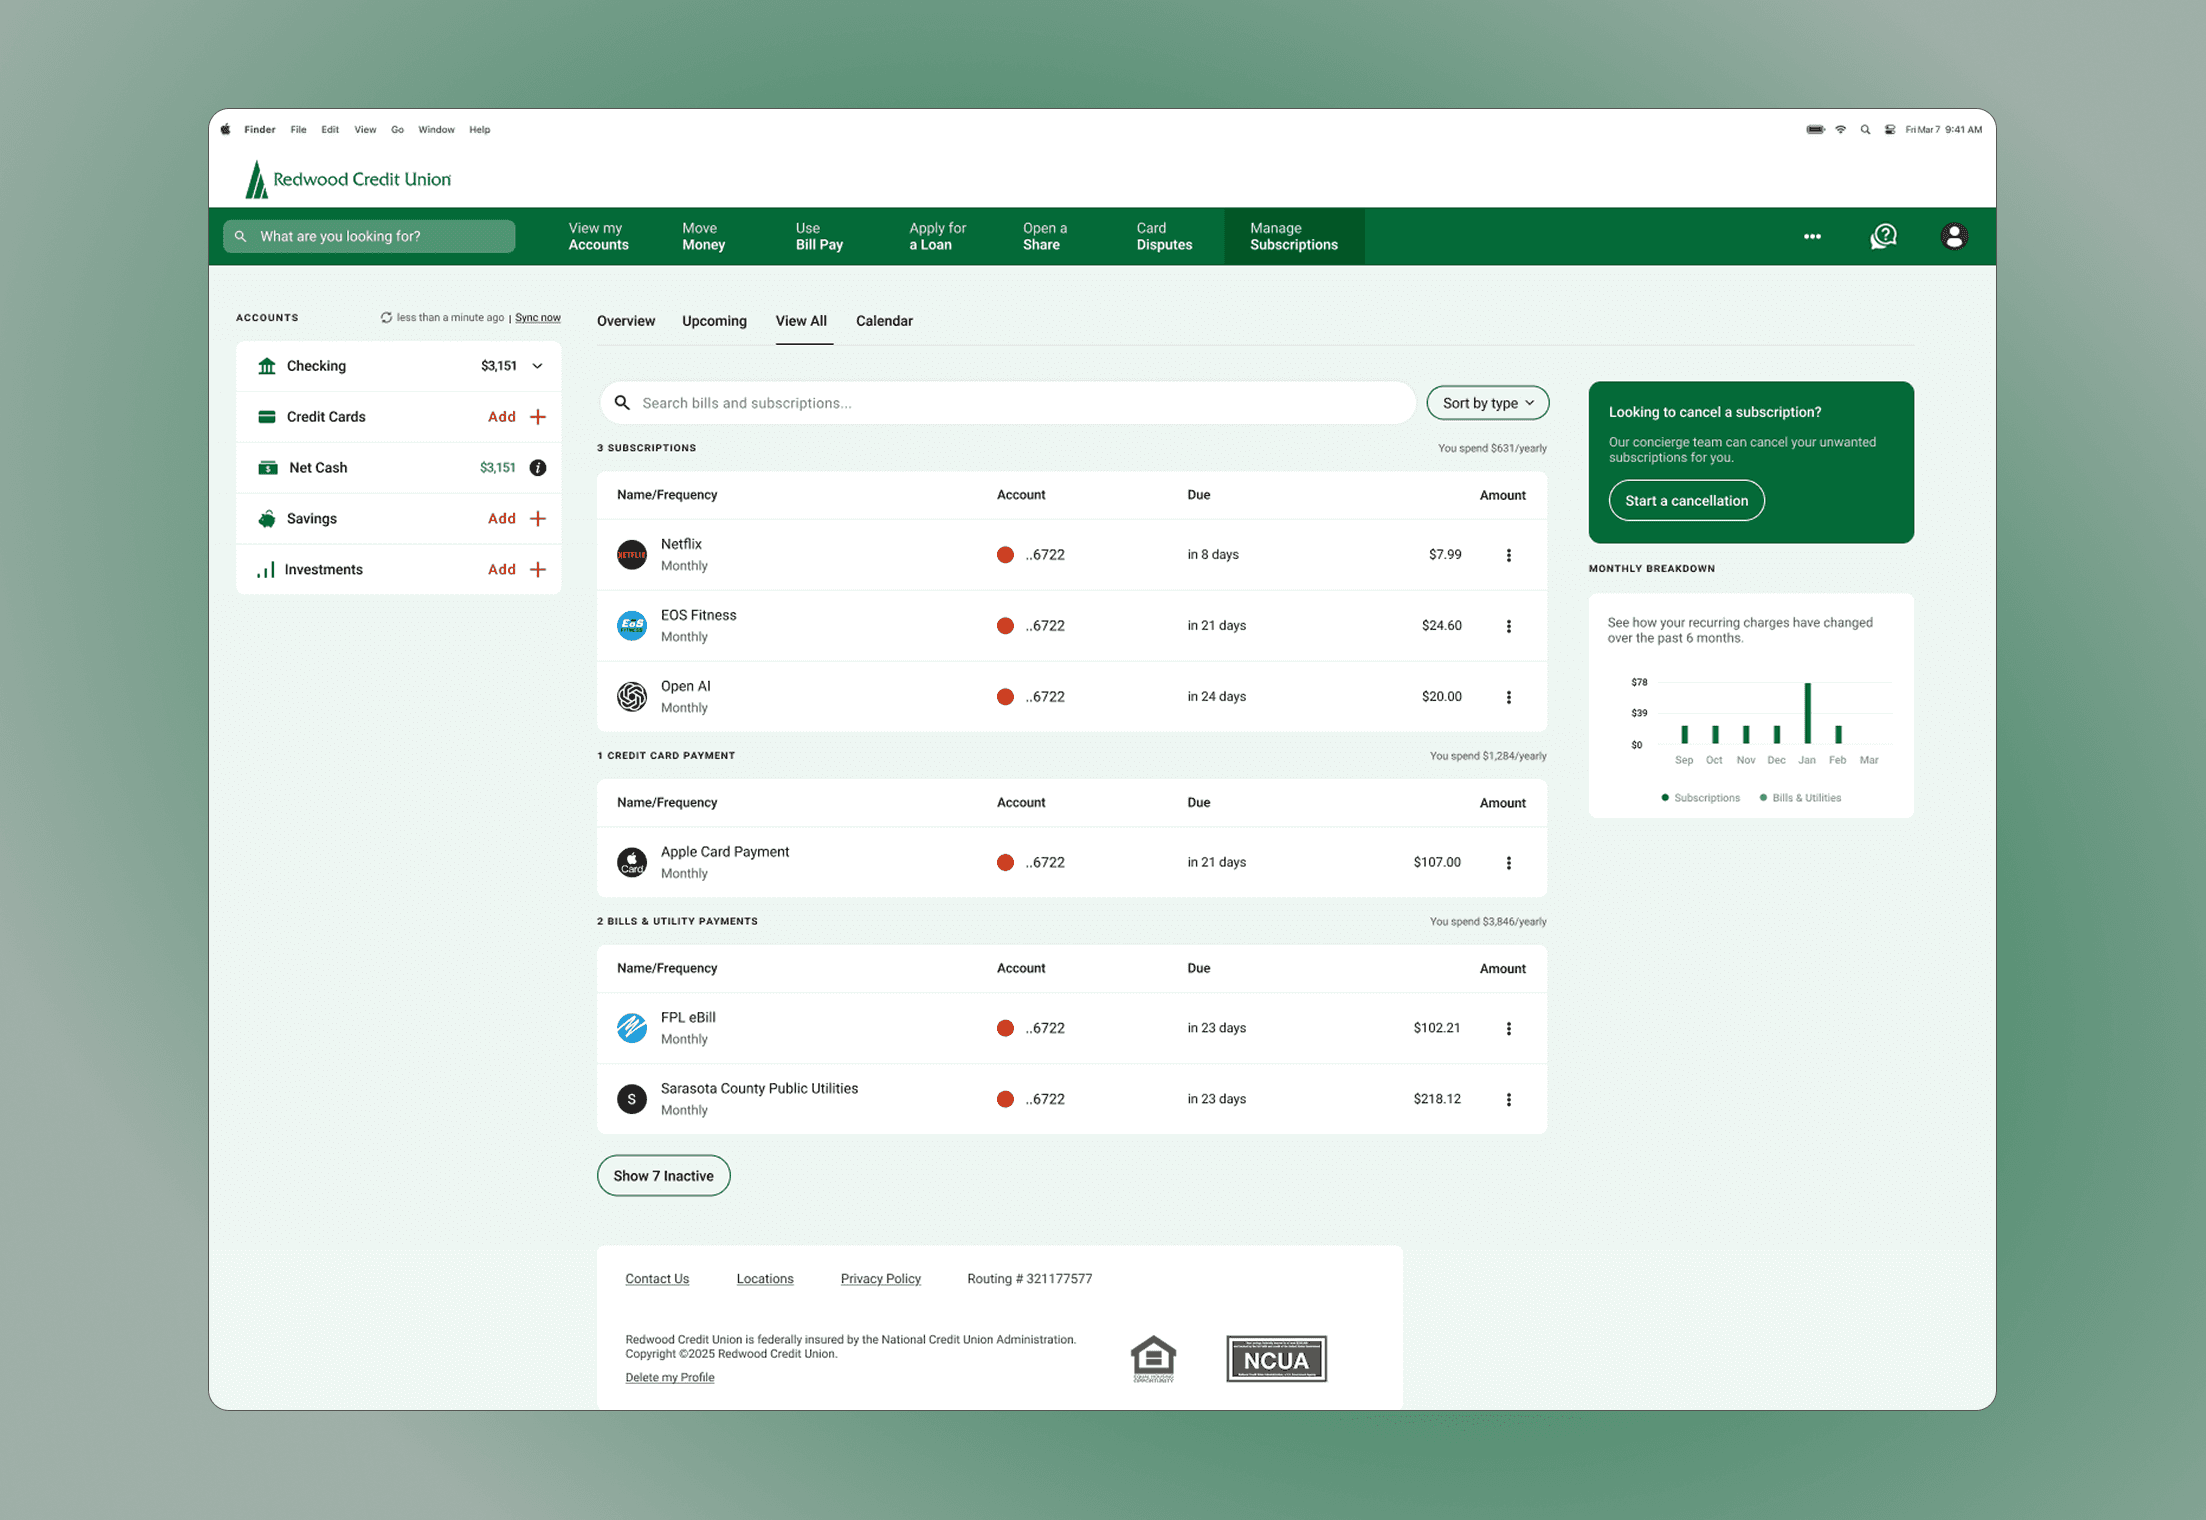The image size is (2206, 1520).
Task: Click the EOS Fitness logo icon
Action: [x=631, y=626]
